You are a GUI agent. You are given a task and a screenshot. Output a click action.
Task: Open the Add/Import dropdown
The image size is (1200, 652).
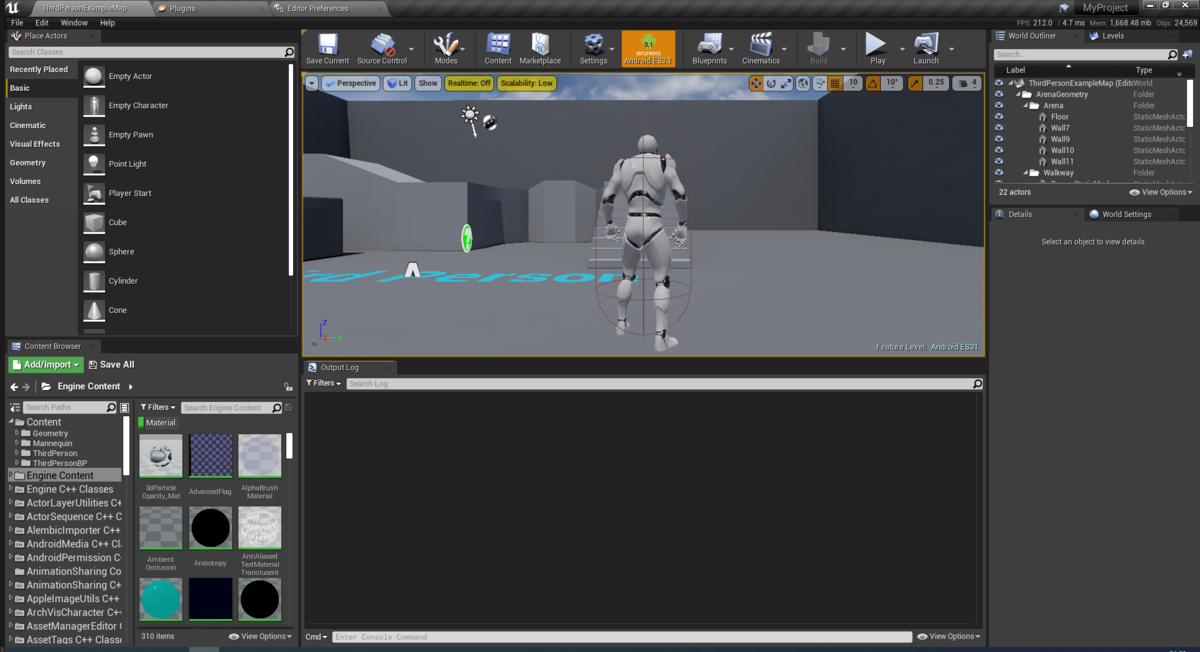pyautogui.click(x=45, y=365)
